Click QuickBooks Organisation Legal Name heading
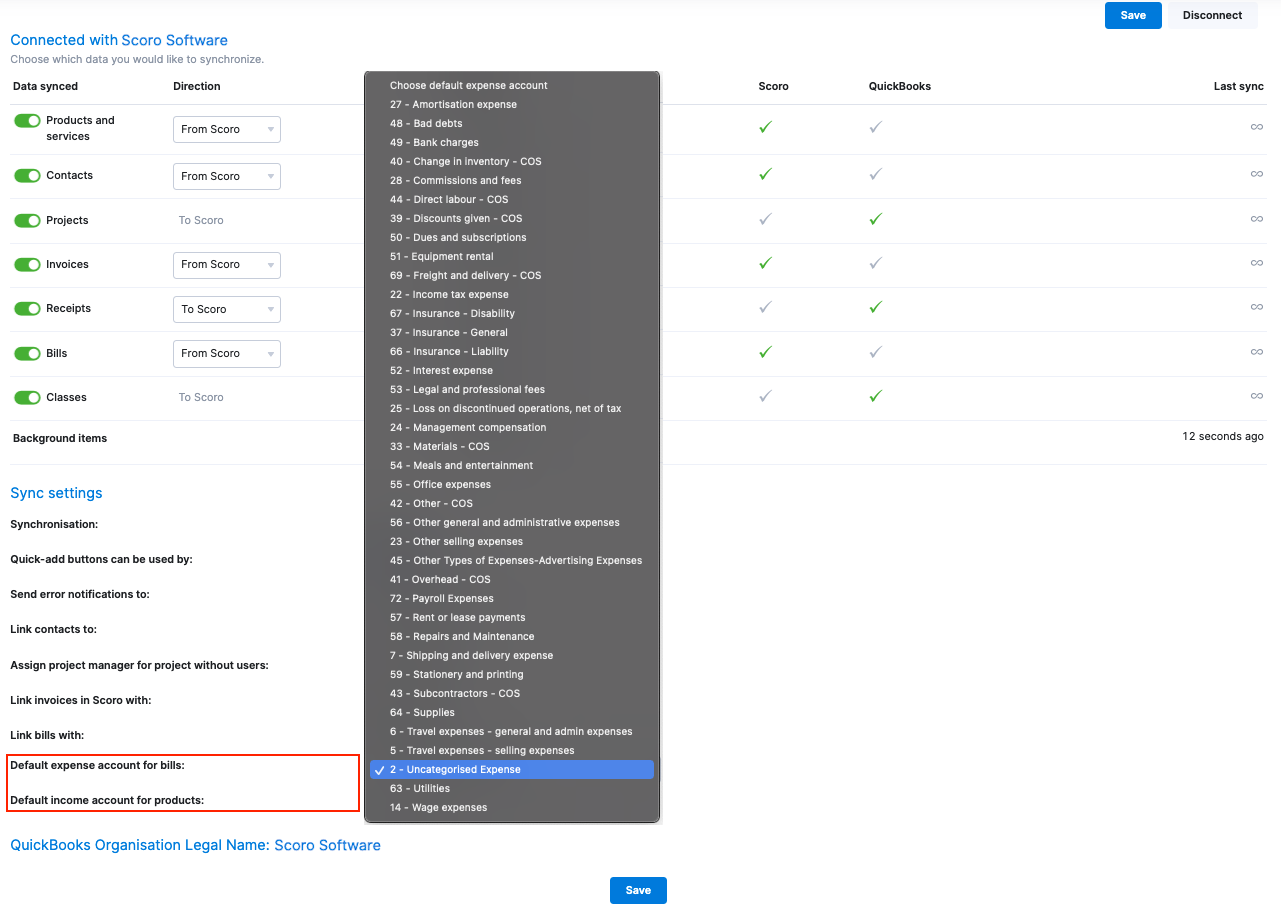The image size is (1281, 909). tap(195, 845)
